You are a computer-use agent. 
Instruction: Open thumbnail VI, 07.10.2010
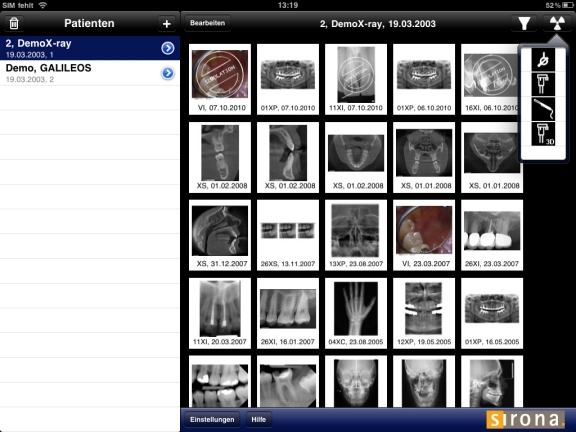pyautogui.click(x=220, y=79)
